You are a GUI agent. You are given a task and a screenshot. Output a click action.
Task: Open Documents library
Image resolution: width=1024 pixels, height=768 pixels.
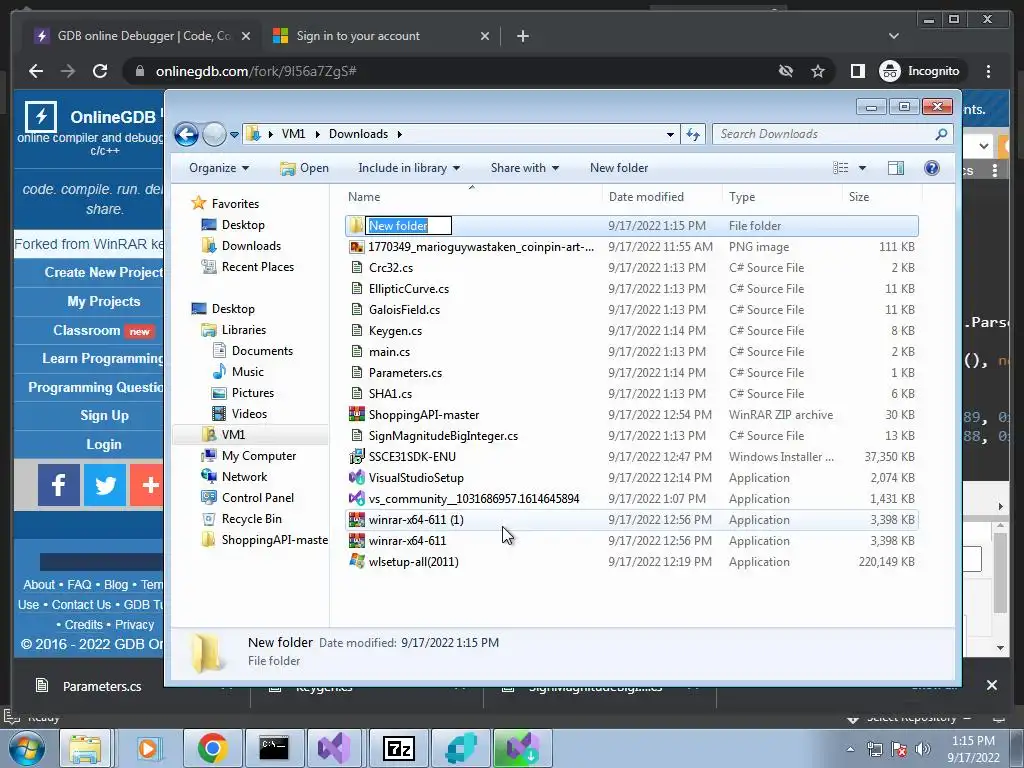click(x=253, y=351)
